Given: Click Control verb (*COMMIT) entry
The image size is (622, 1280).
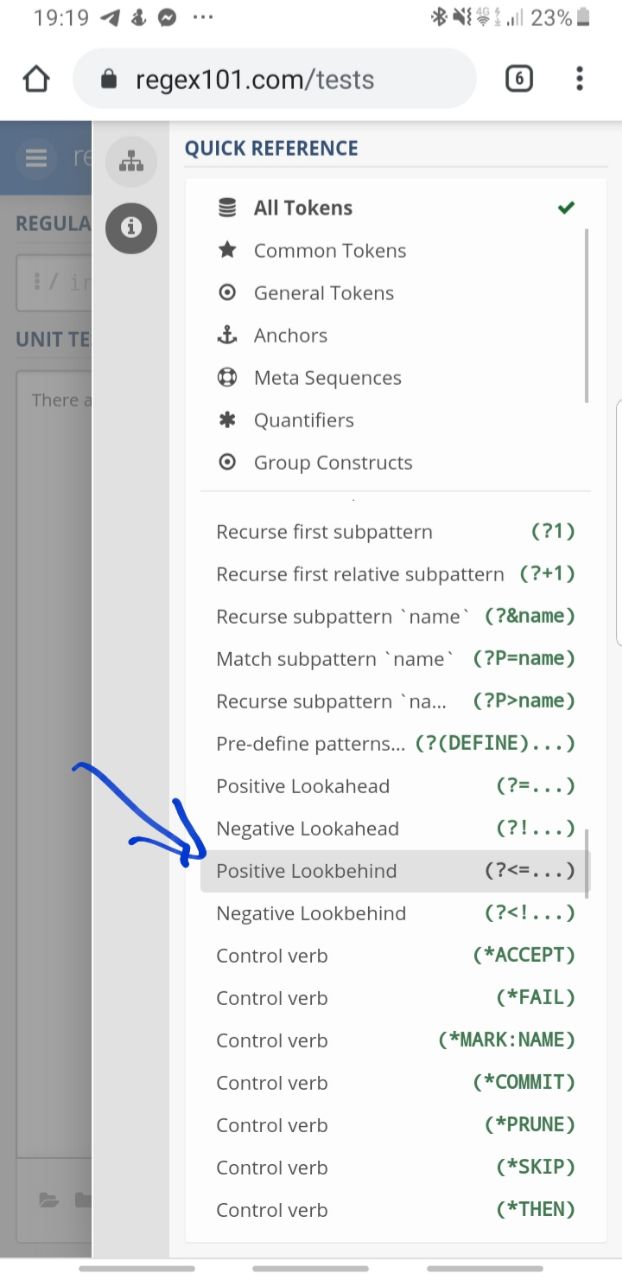Looking at the screenshot, I should pos(395,1083).
